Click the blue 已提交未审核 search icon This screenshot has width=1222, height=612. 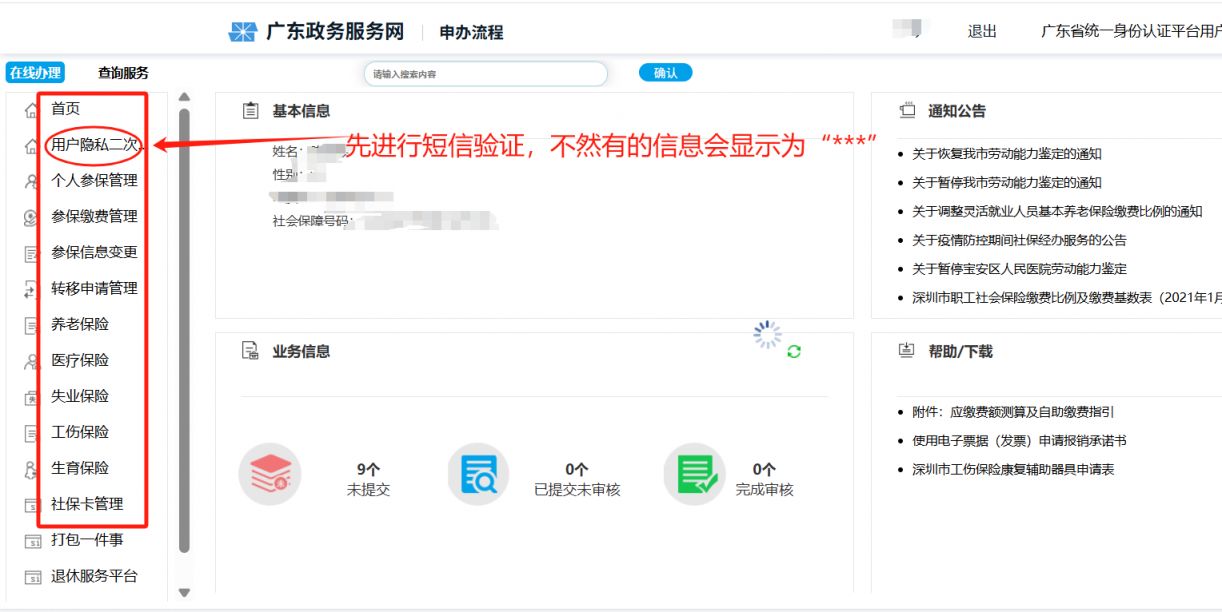coord(478,474)
